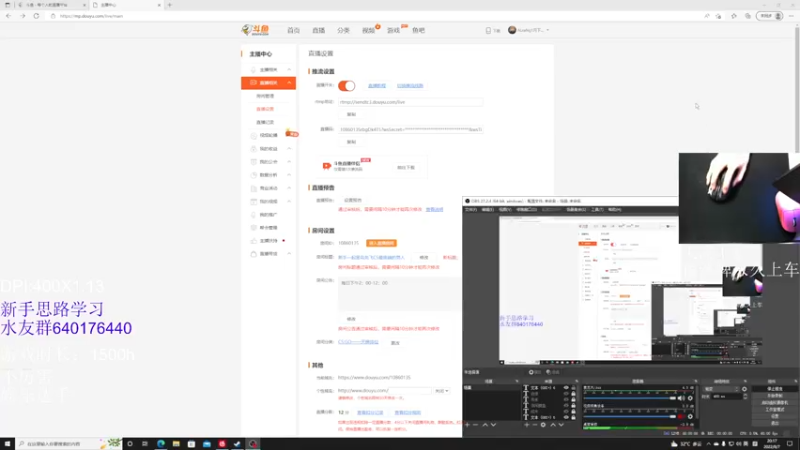Viewport: 800px width, 450px height.
Task: Open the user account dropdown beside avatar
Action: 547,31
